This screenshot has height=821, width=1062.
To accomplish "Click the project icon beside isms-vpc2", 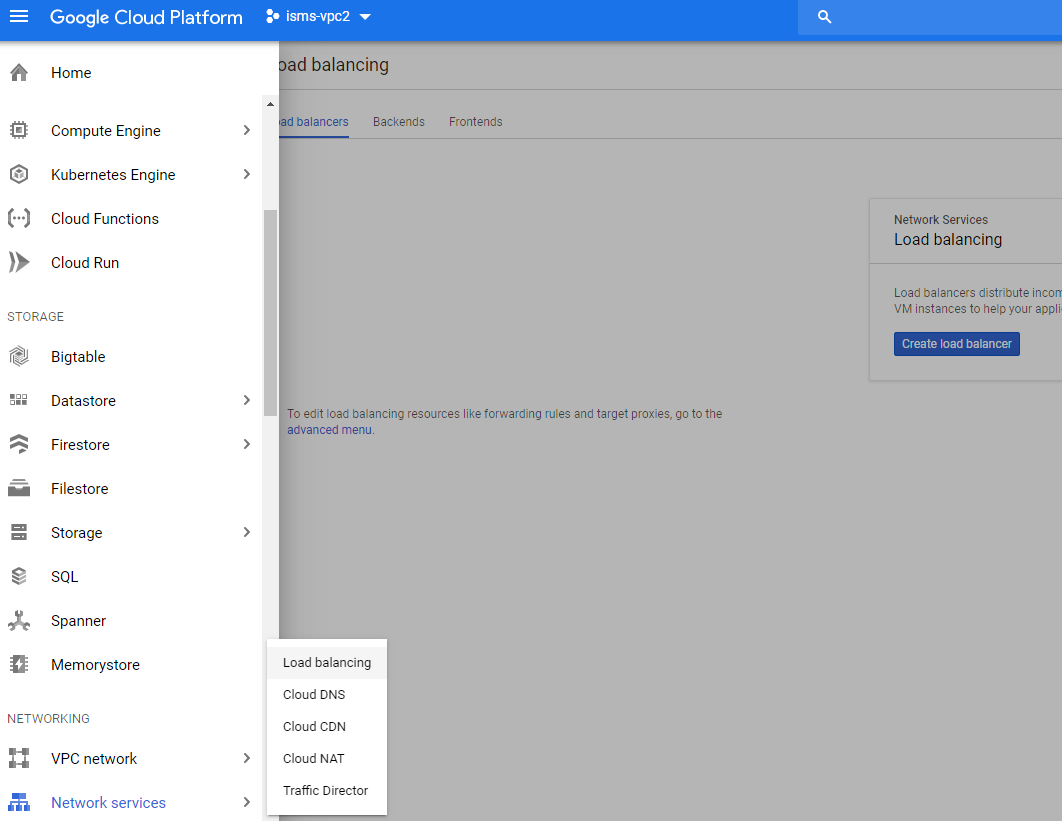I will pos(272,16).
